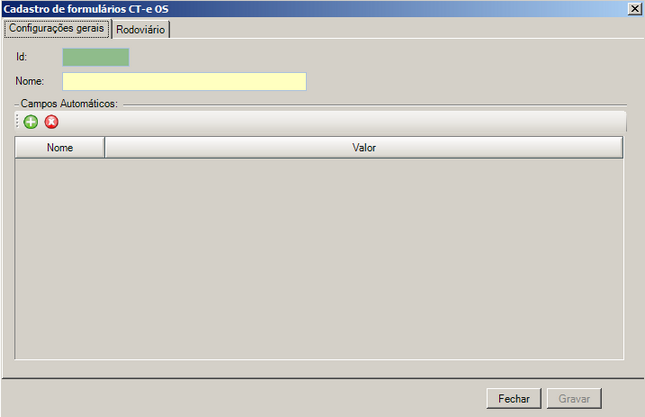Click empty bottom panel left of the Fechar button
Screen dimensions: 645x417
243,398
